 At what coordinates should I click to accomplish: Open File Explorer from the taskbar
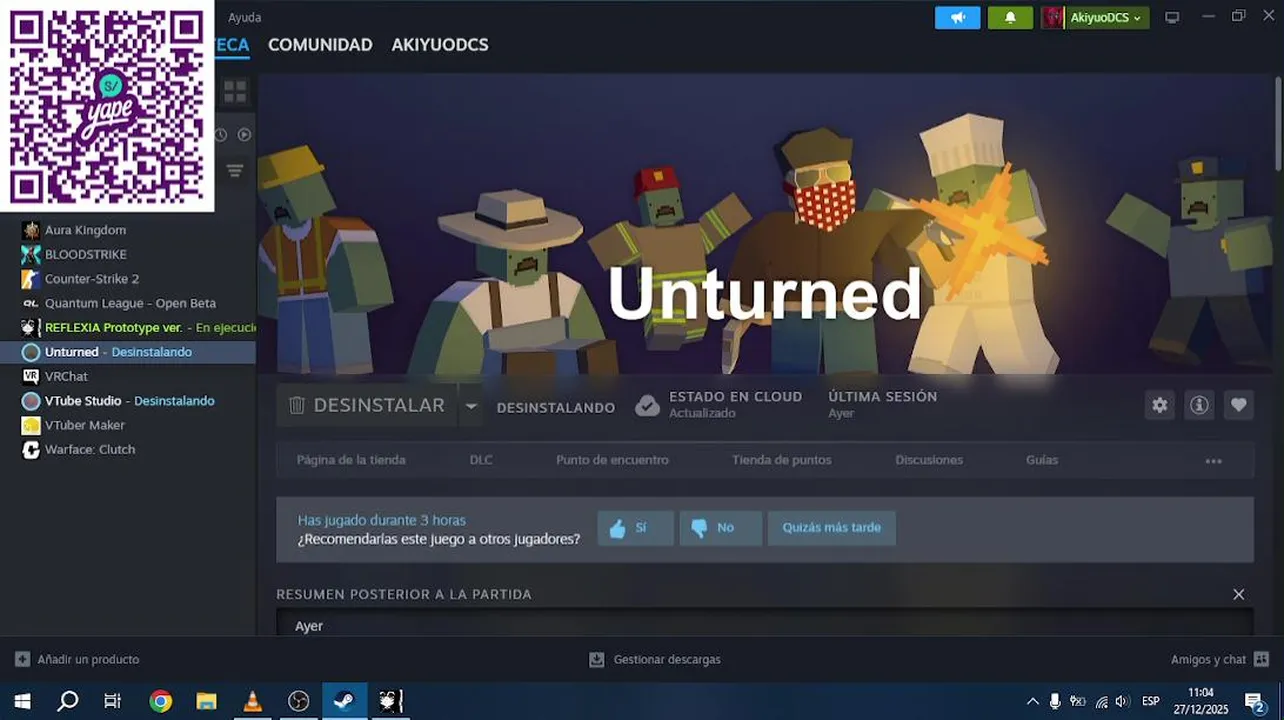(x=206, y=701)
